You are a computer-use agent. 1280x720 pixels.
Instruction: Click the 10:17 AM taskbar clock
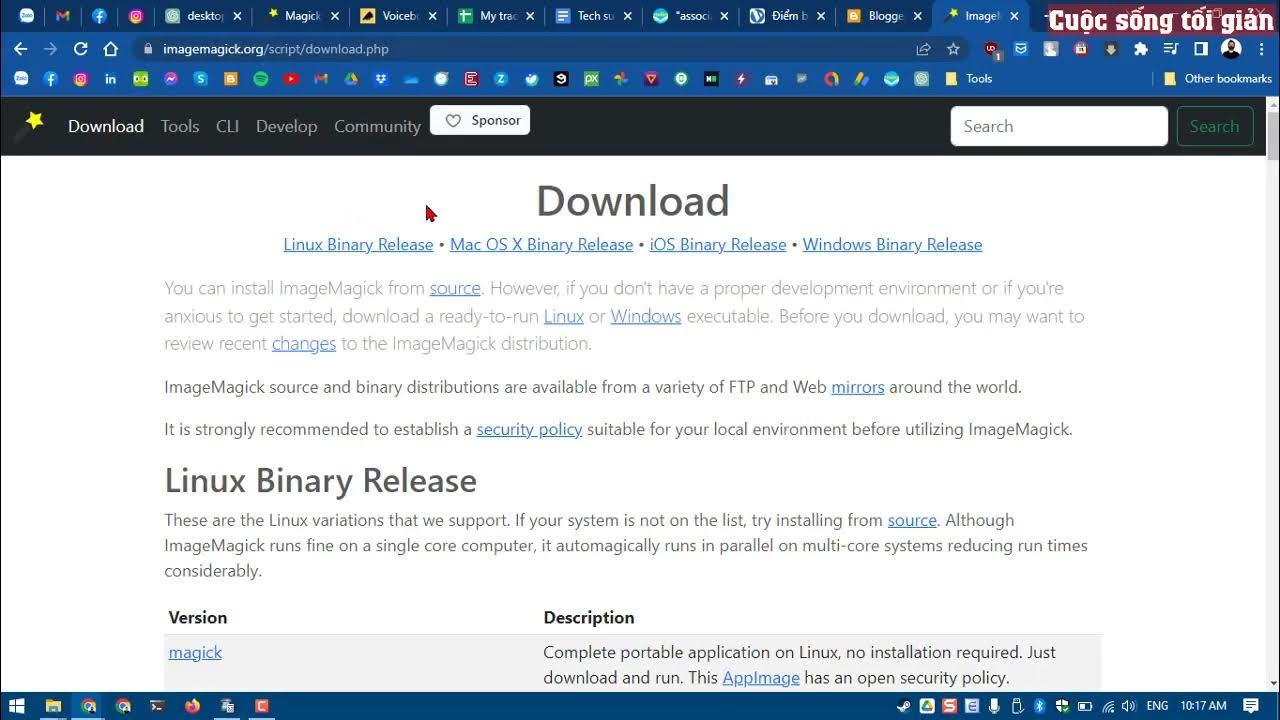click(x=1203, y=706)
